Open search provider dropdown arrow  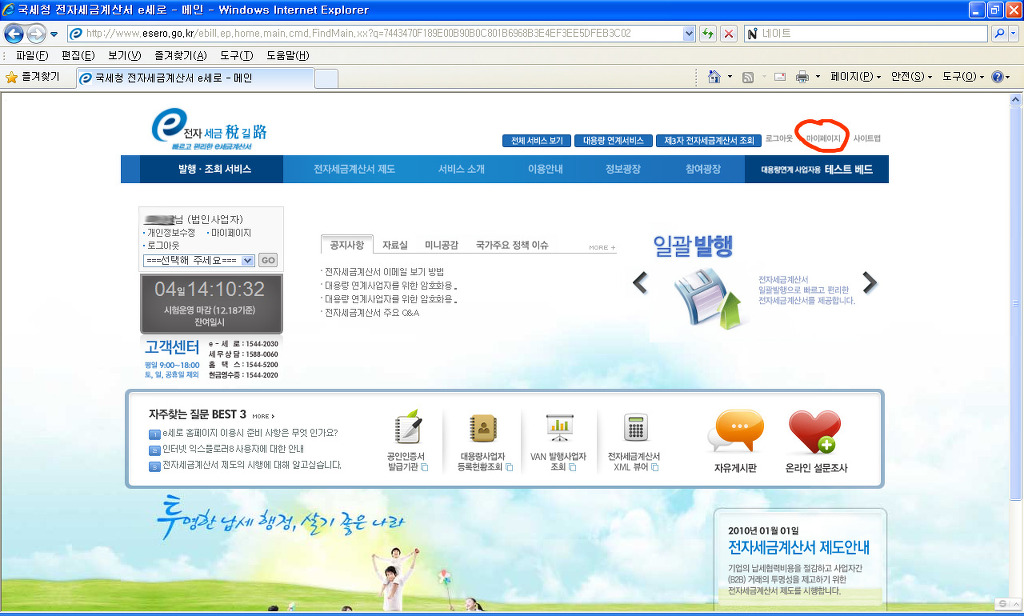[1014, 33]
